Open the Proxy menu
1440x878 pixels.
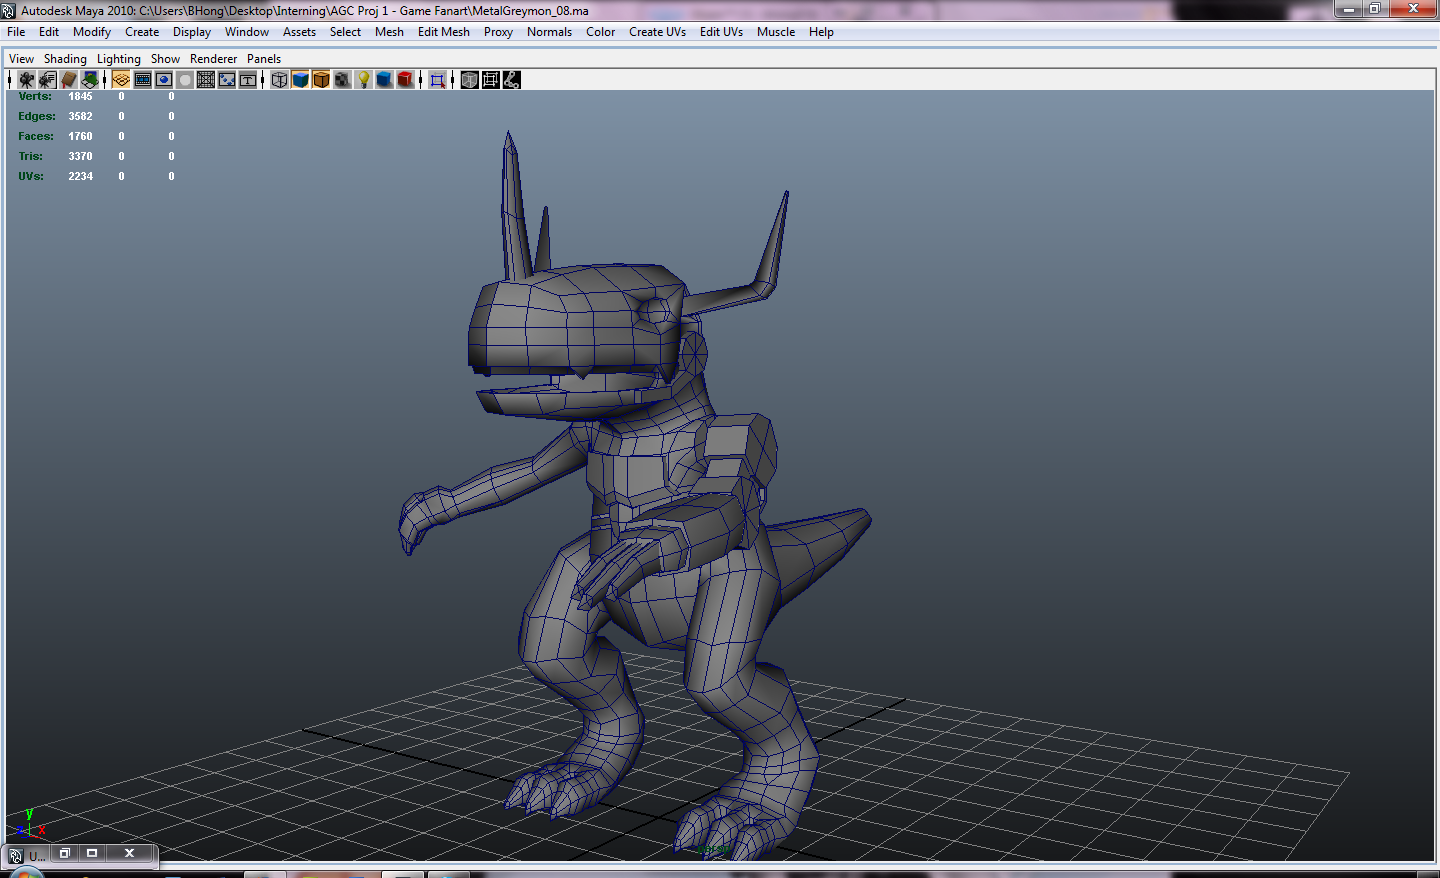[498, 32]
